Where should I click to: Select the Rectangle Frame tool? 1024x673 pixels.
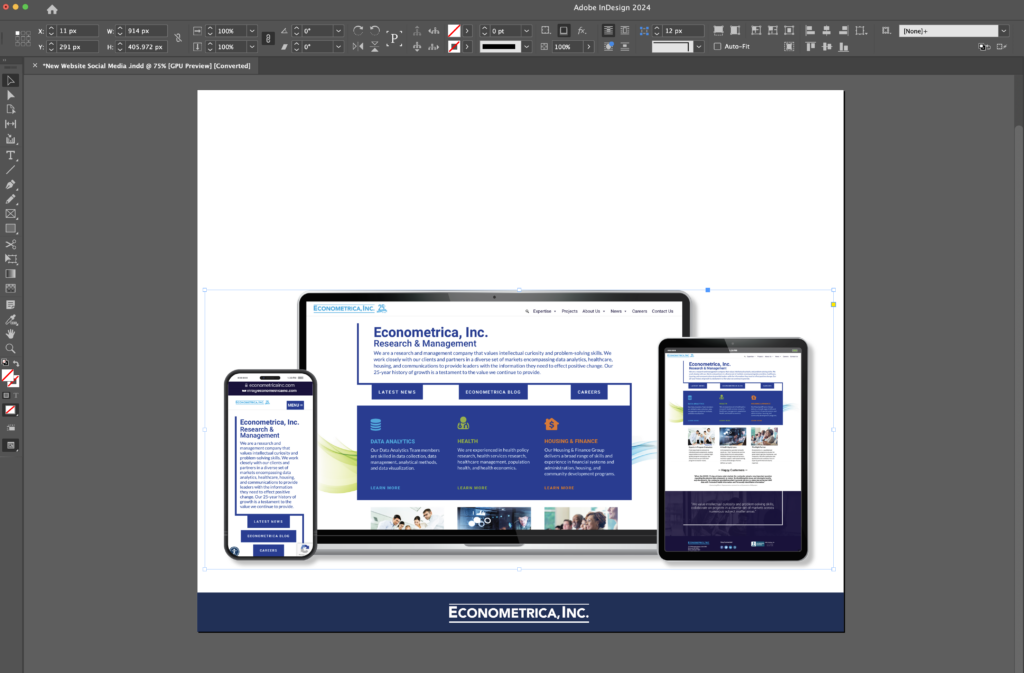pyautogui.click(x=10, y=214)
